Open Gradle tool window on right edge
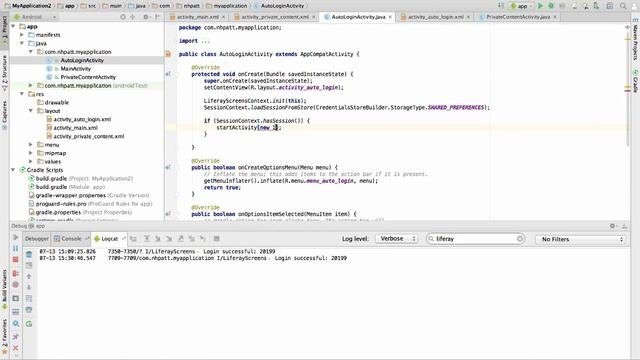Viewport: 640px width, 360px height. [636, 81]
